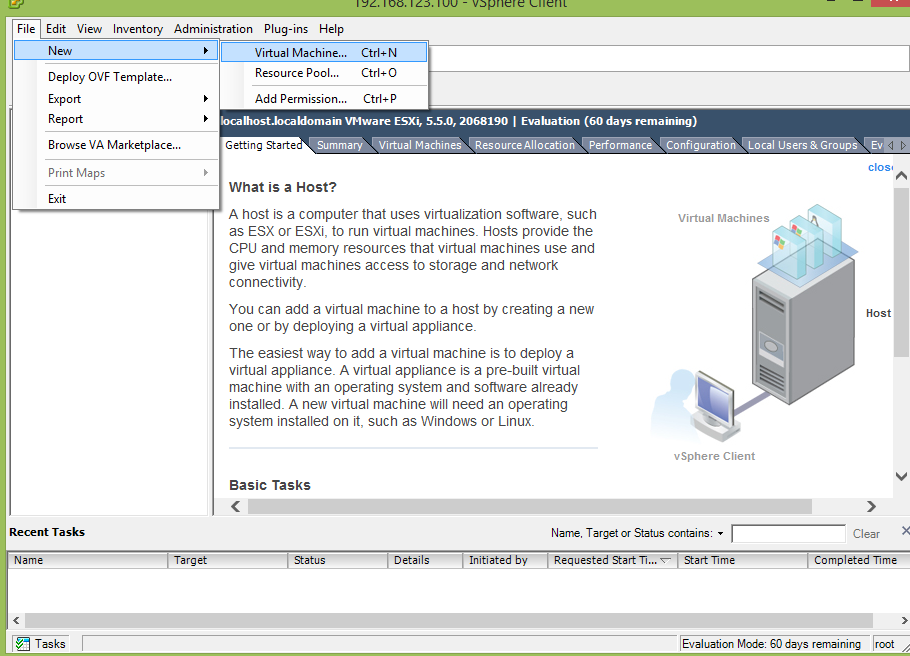This screenshot has height=656, width=910.
Task: Click the close tab link
Action: point(880,167)
